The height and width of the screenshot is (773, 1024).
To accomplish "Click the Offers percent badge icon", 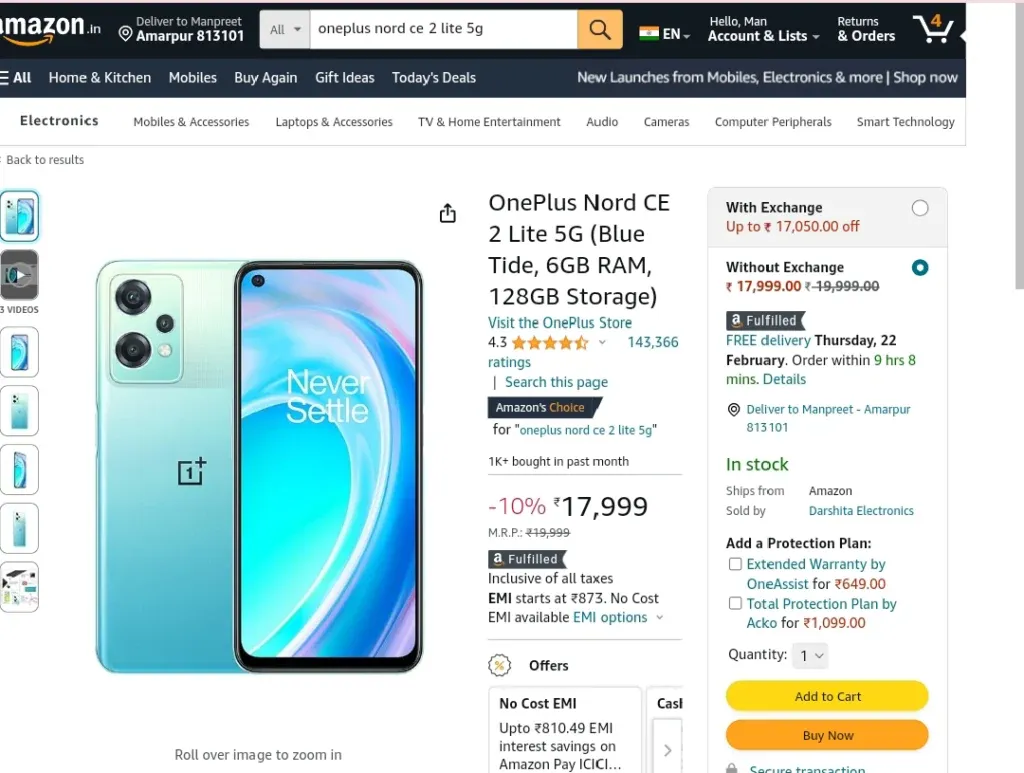I will (x=500, y=665).
